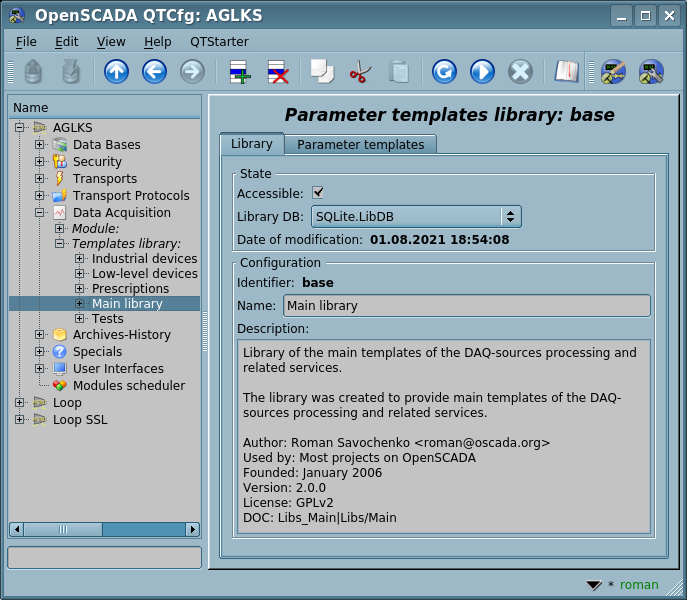Click the date of modification value
This screenshot has width=687, height=600.
click(x=439, y=240)
